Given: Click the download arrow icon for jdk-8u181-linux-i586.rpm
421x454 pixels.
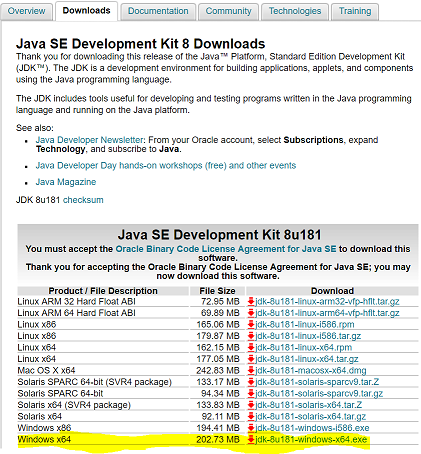Looking at the screenshot, I should point(251,325).
